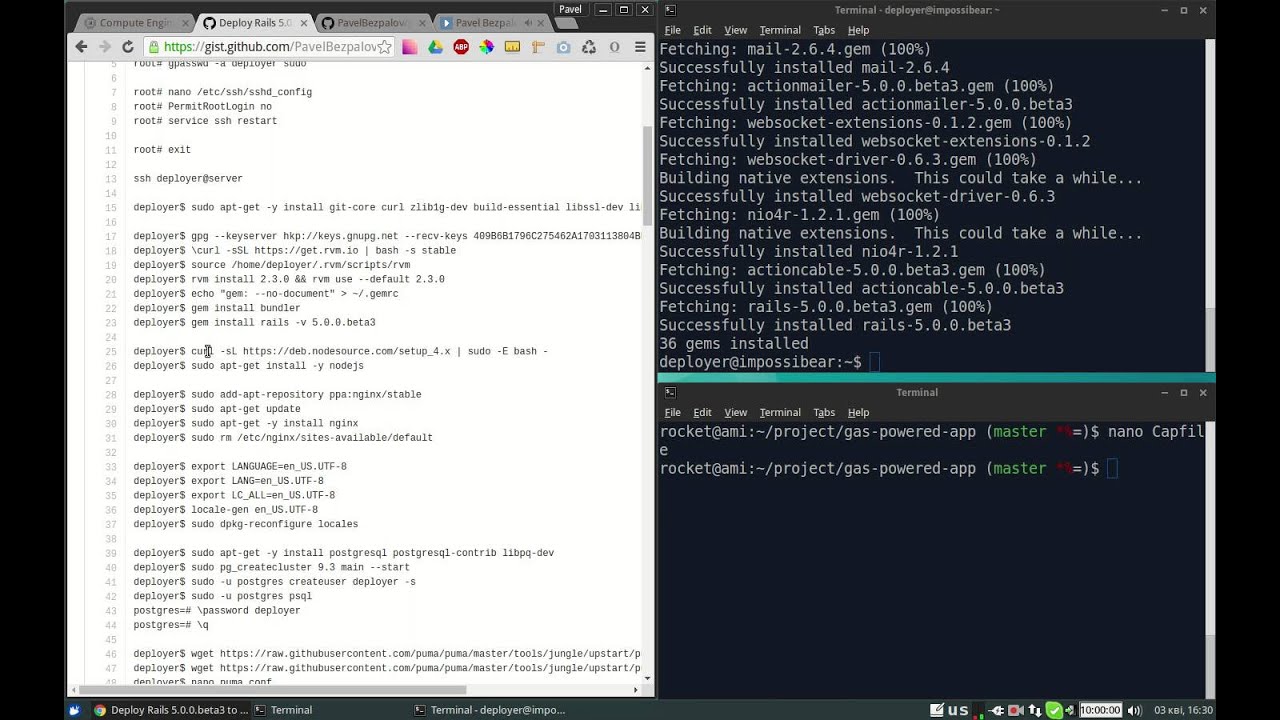Click the green HTTPS padlock

coord(153,47)
